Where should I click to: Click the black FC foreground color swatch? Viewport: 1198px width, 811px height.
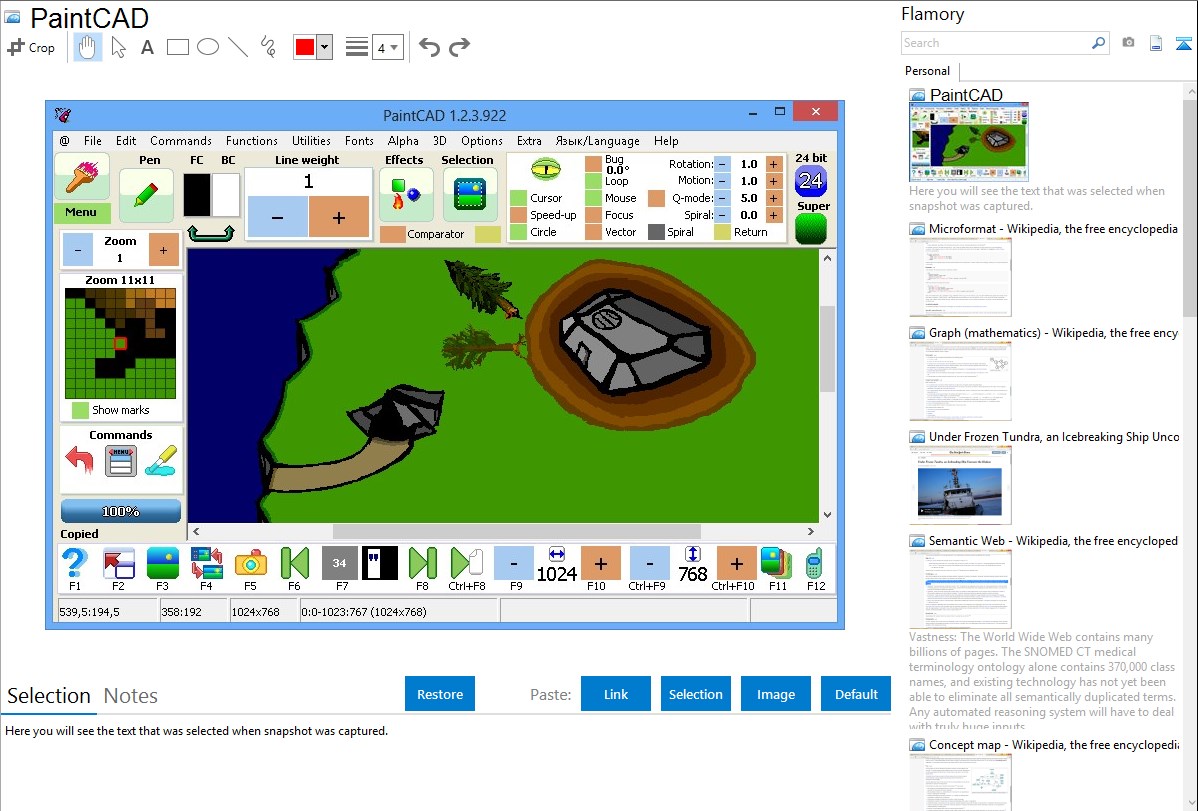click(x=197, y=195)
